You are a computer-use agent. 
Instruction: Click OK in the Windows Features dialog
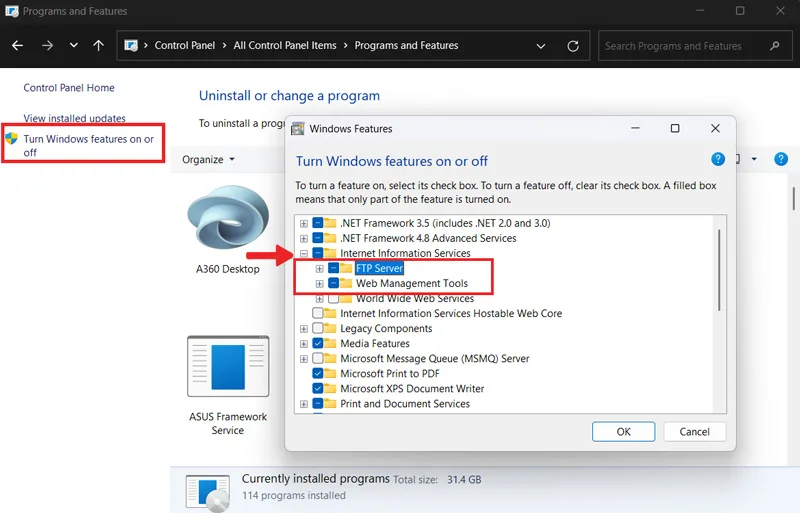pyautogui.click(x=623, y=431)
